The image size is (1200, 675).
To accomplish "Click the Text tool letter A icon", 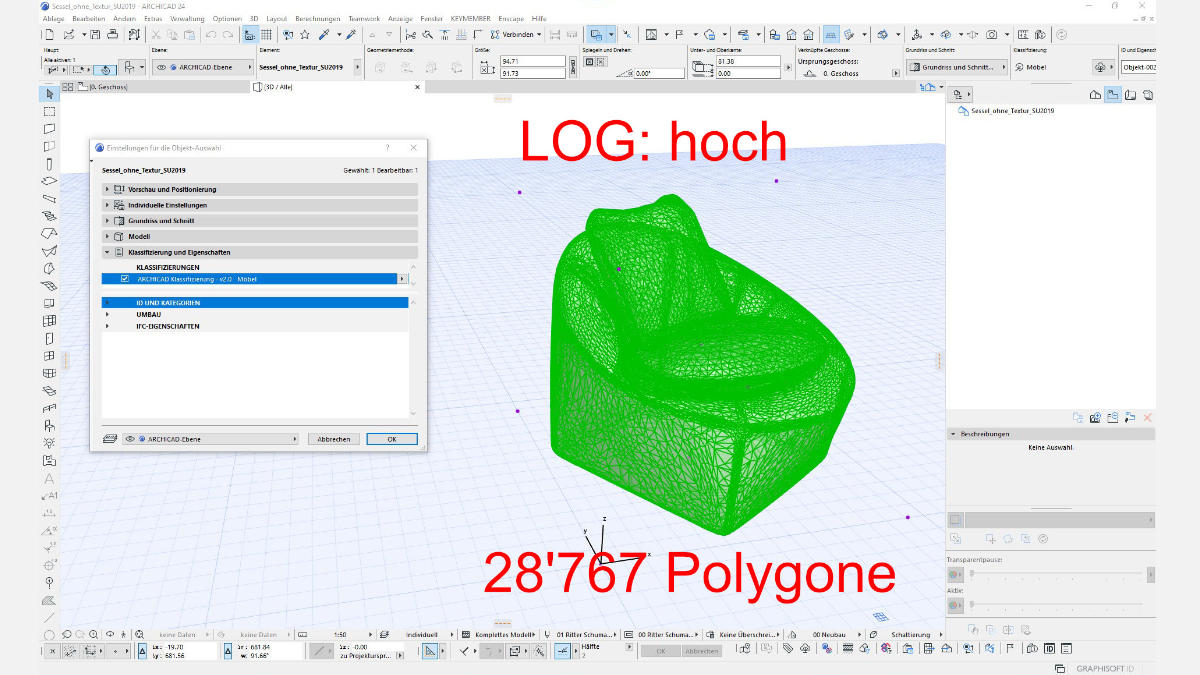I will pos(49,479).
